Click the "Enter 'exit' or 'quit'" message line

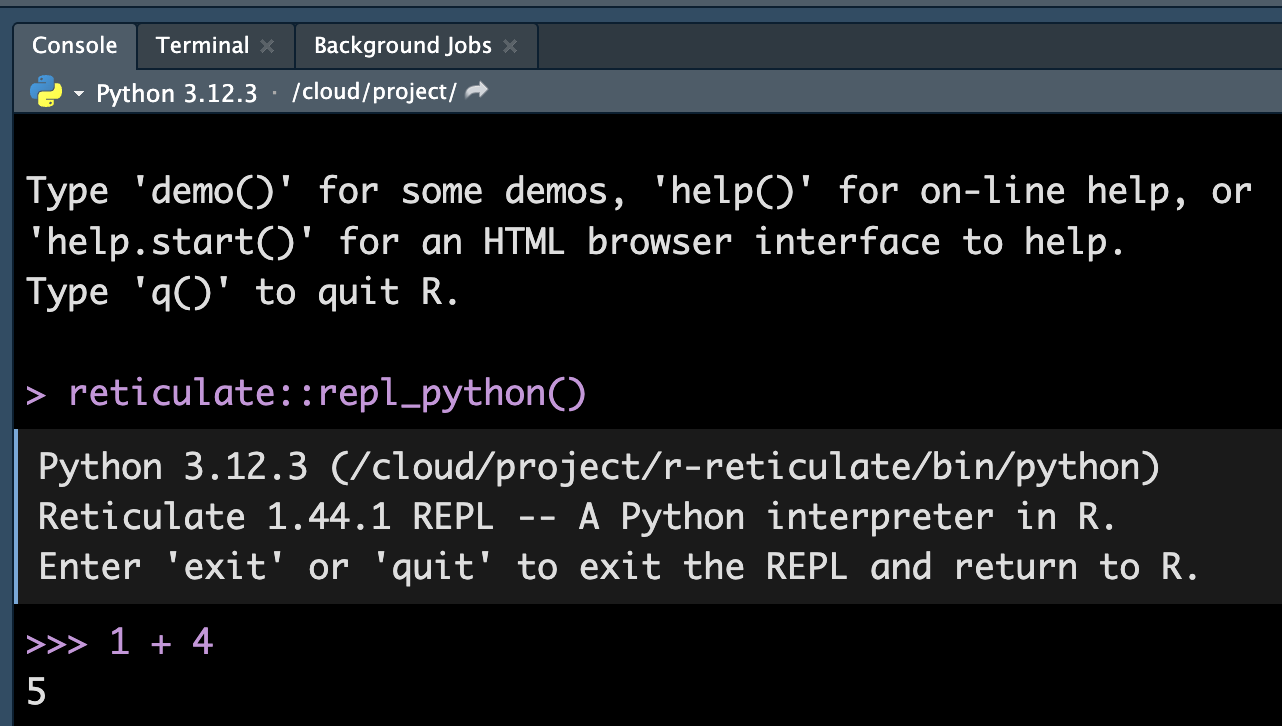coord(617,567)
